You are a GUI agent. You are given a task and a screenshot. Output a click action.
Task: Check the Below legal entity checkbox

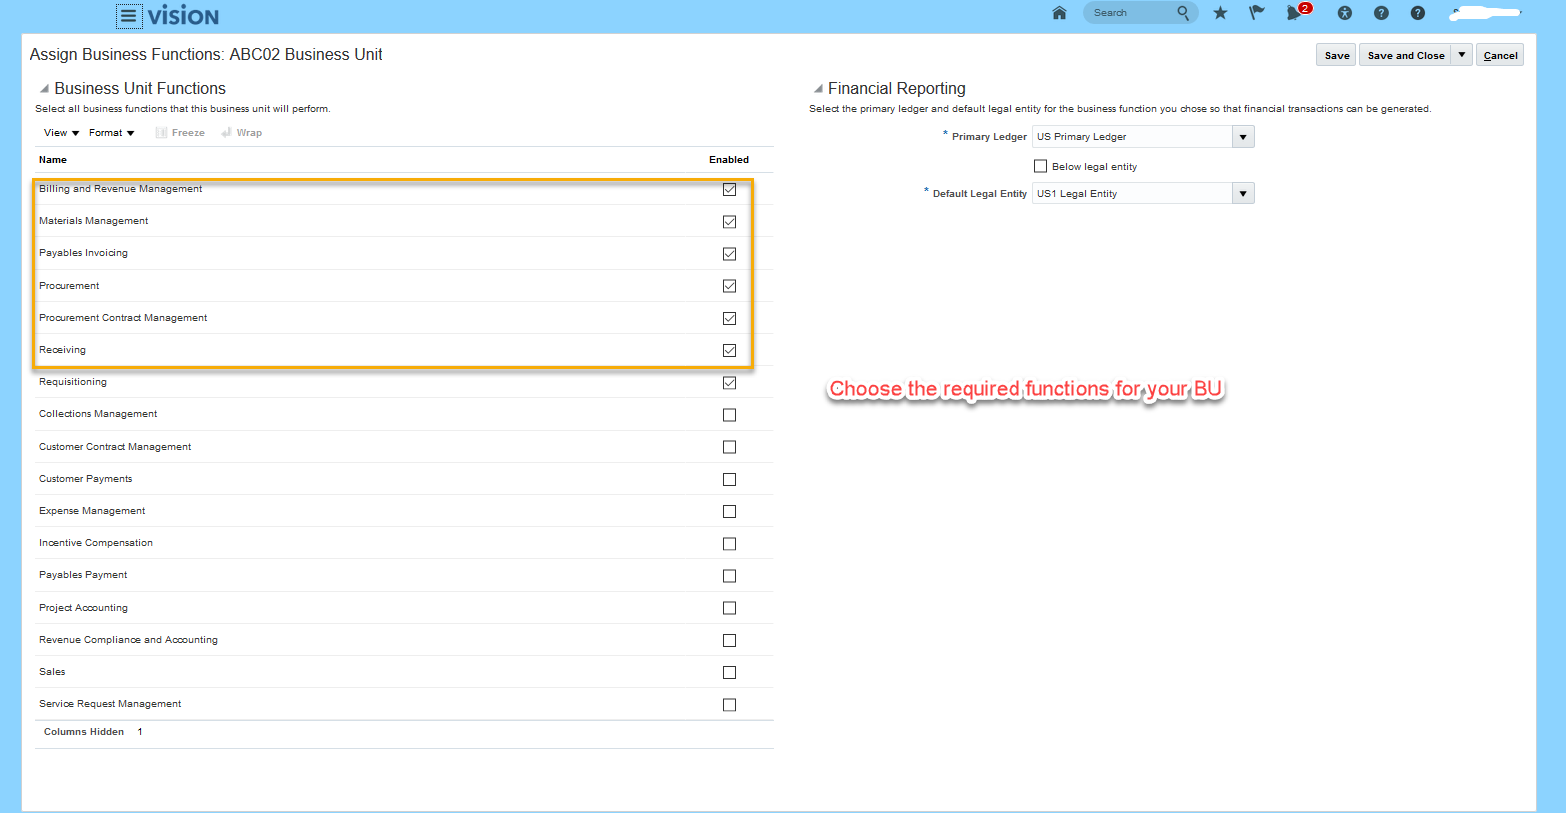1040,166
